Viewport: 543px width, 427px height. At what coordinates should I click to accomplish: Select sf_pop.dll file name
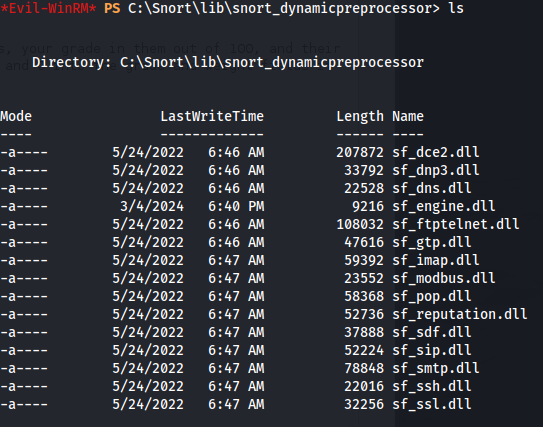click(431, 296)
